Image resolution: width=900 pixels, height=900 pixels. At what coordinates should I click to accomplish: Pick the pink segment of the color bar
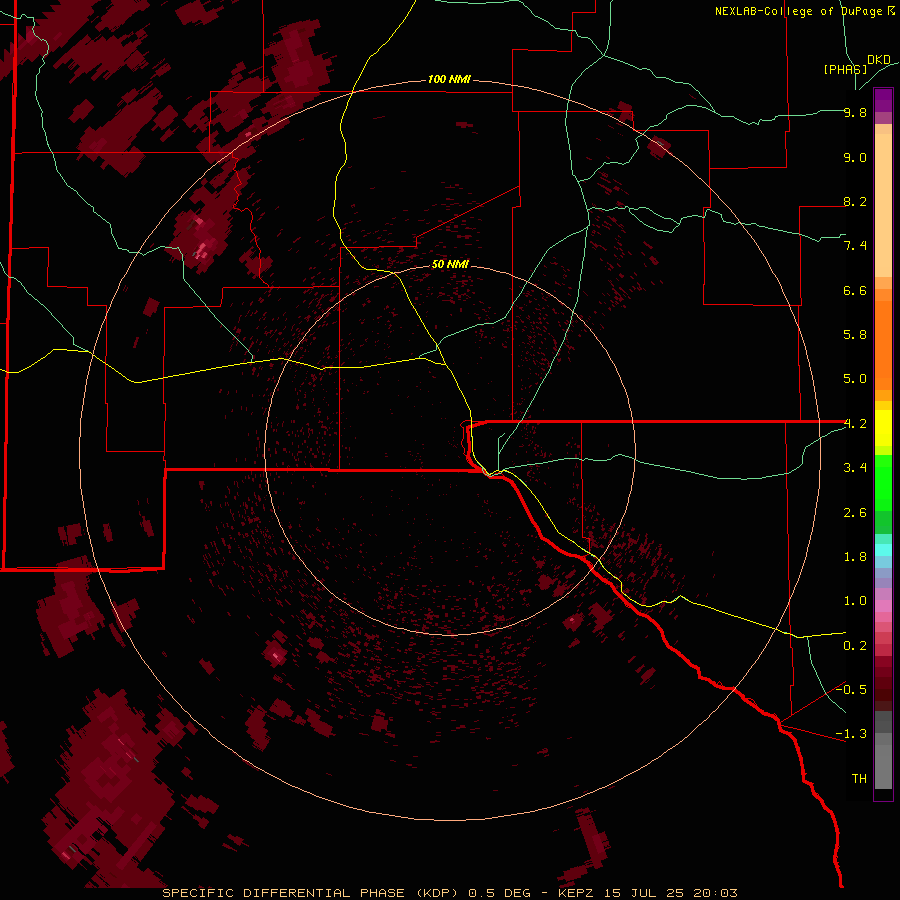[x=883, y=606]
